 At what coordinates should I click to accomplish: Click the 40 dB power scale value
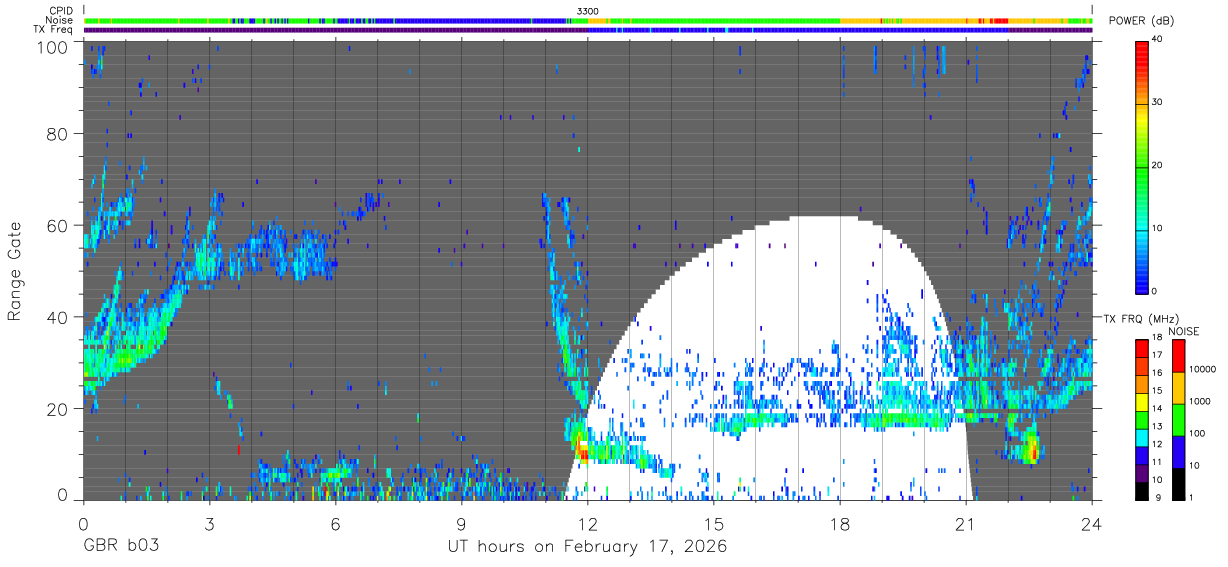pos(1158,40)
